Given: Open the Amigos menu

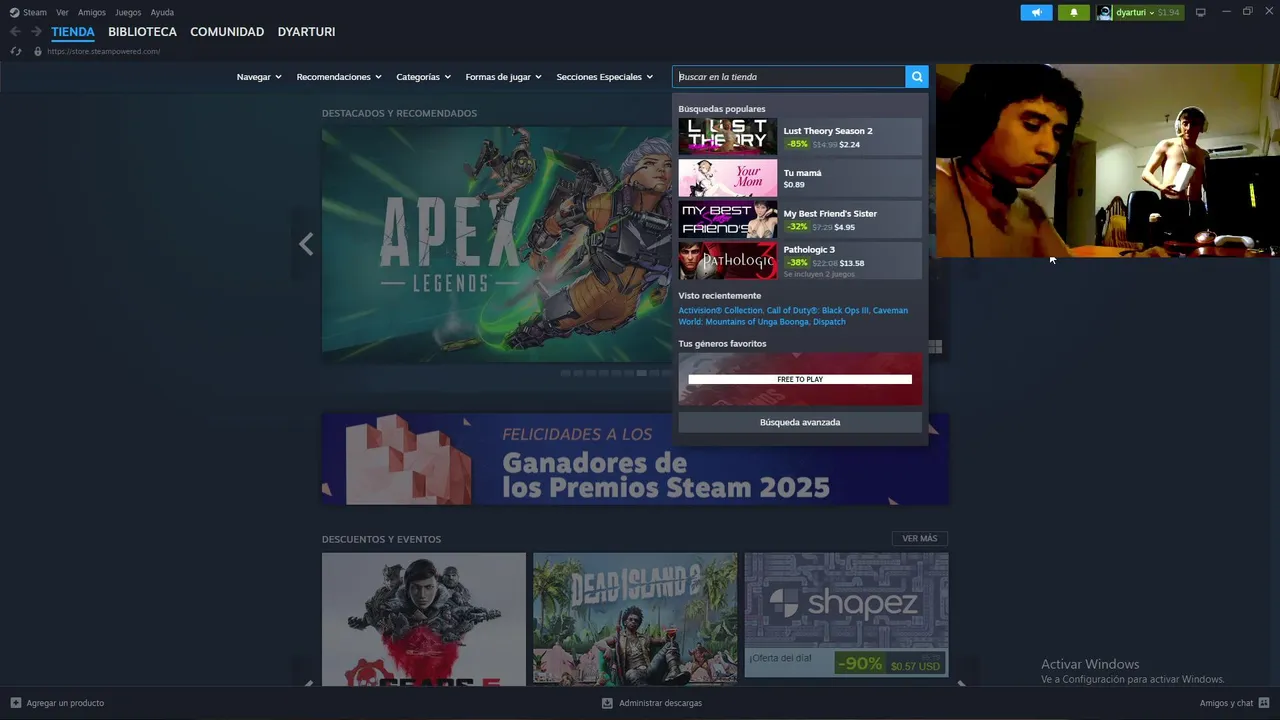Looking at the screenshot, I should coord(92,13).
